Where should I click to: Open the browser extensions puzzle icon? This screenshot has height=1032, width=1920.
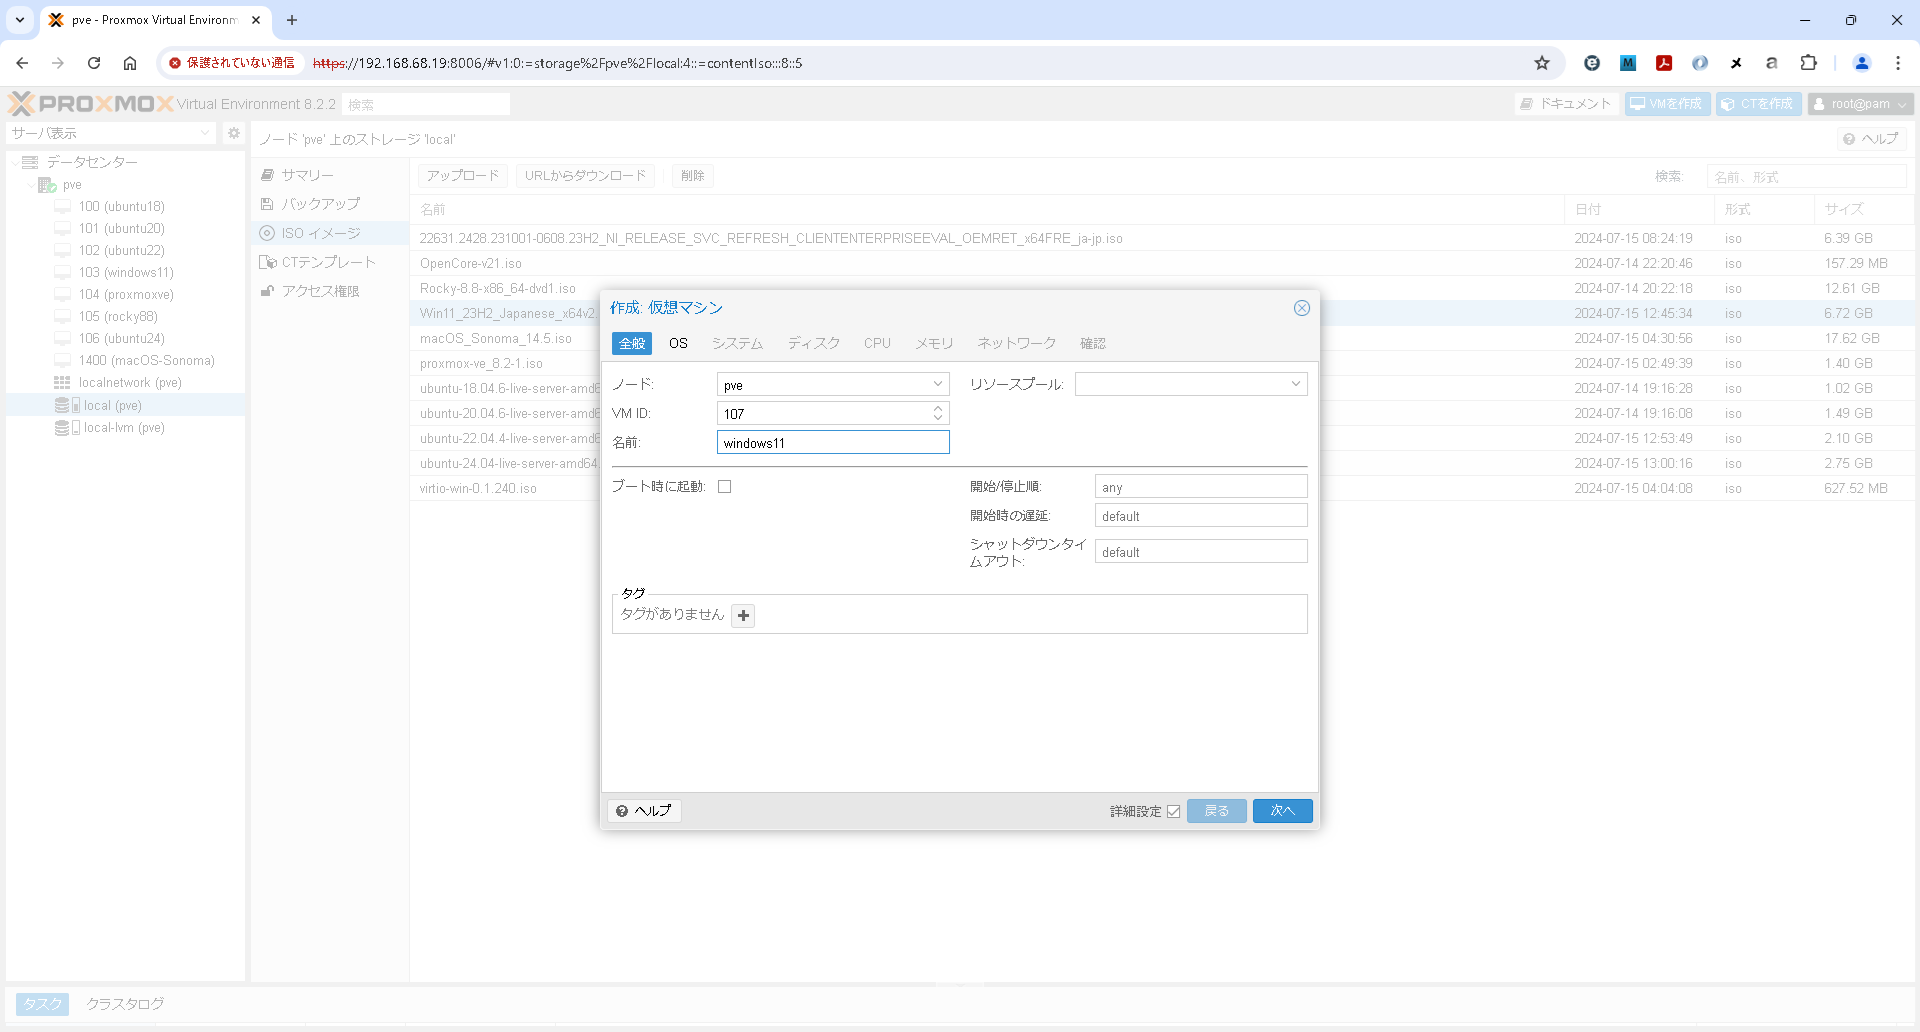[x=1808, y=63]
